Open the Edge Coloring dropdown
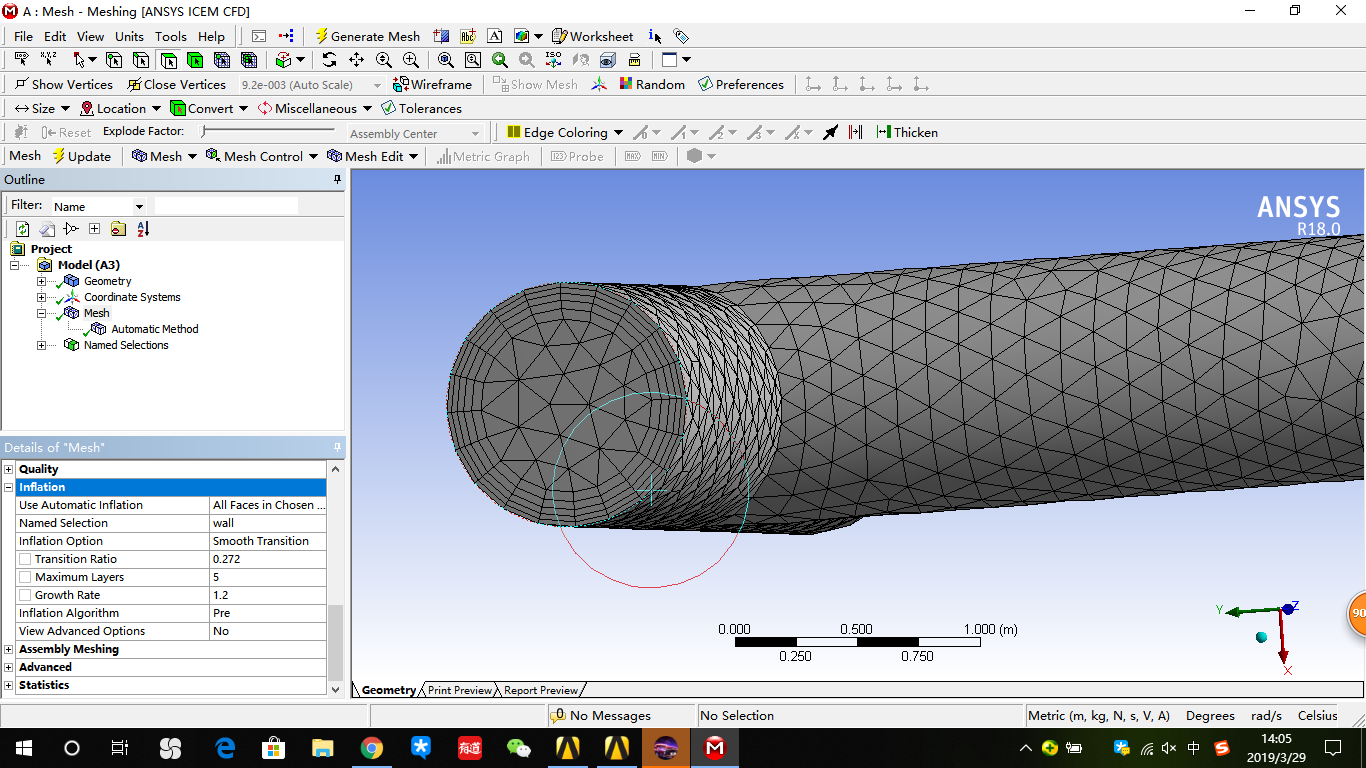This screenshot has width=1366, height=768. point(564,132)
